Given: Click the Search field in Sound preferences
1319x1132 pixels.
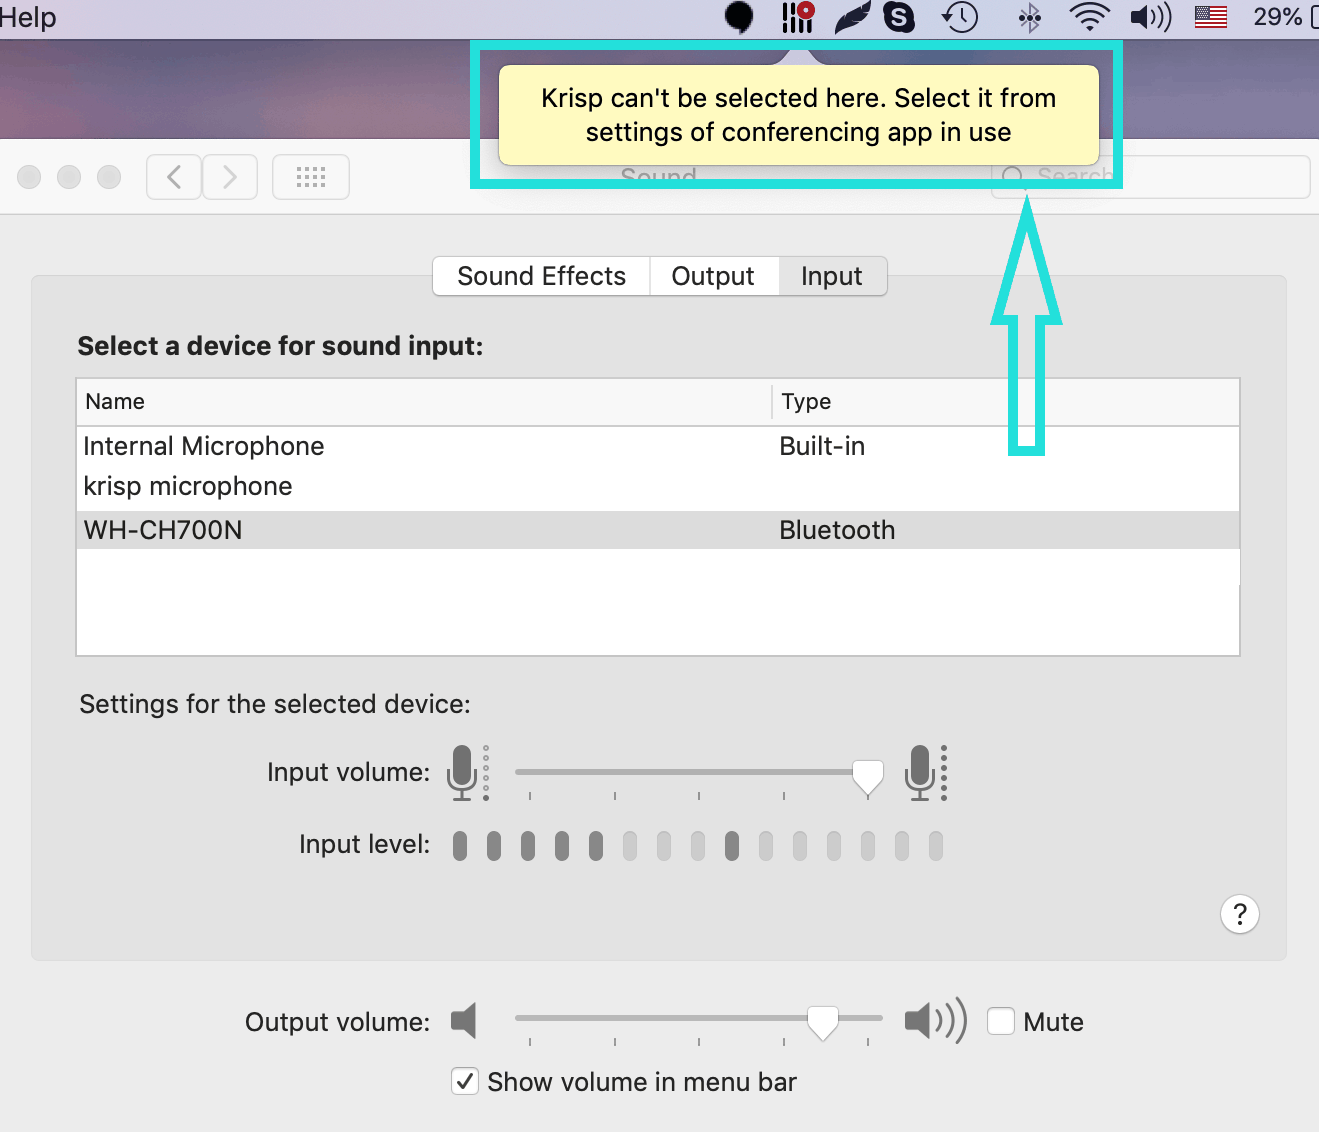Looking at the screenshot, I should (x=1150, y=177).
